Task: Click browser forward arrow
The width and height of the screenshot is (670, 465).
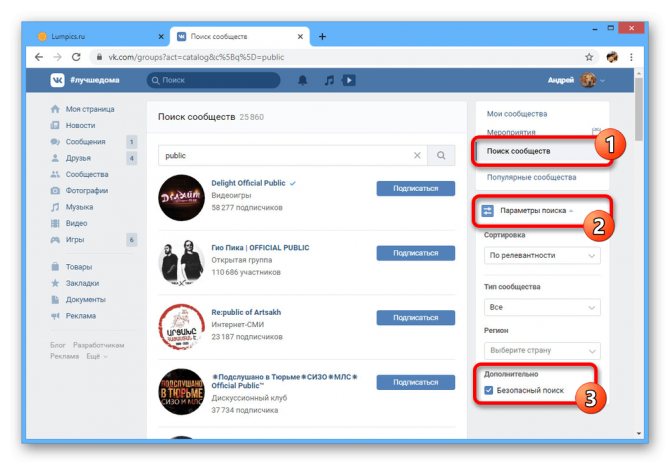Action: coord(57,57)
